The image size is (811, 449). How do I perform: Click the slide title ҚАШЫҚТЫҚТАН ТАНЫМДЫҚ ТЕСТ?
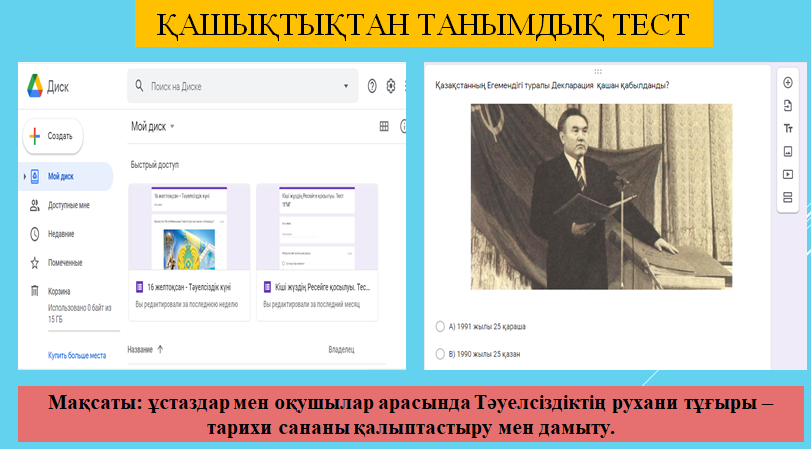[423, 24]
